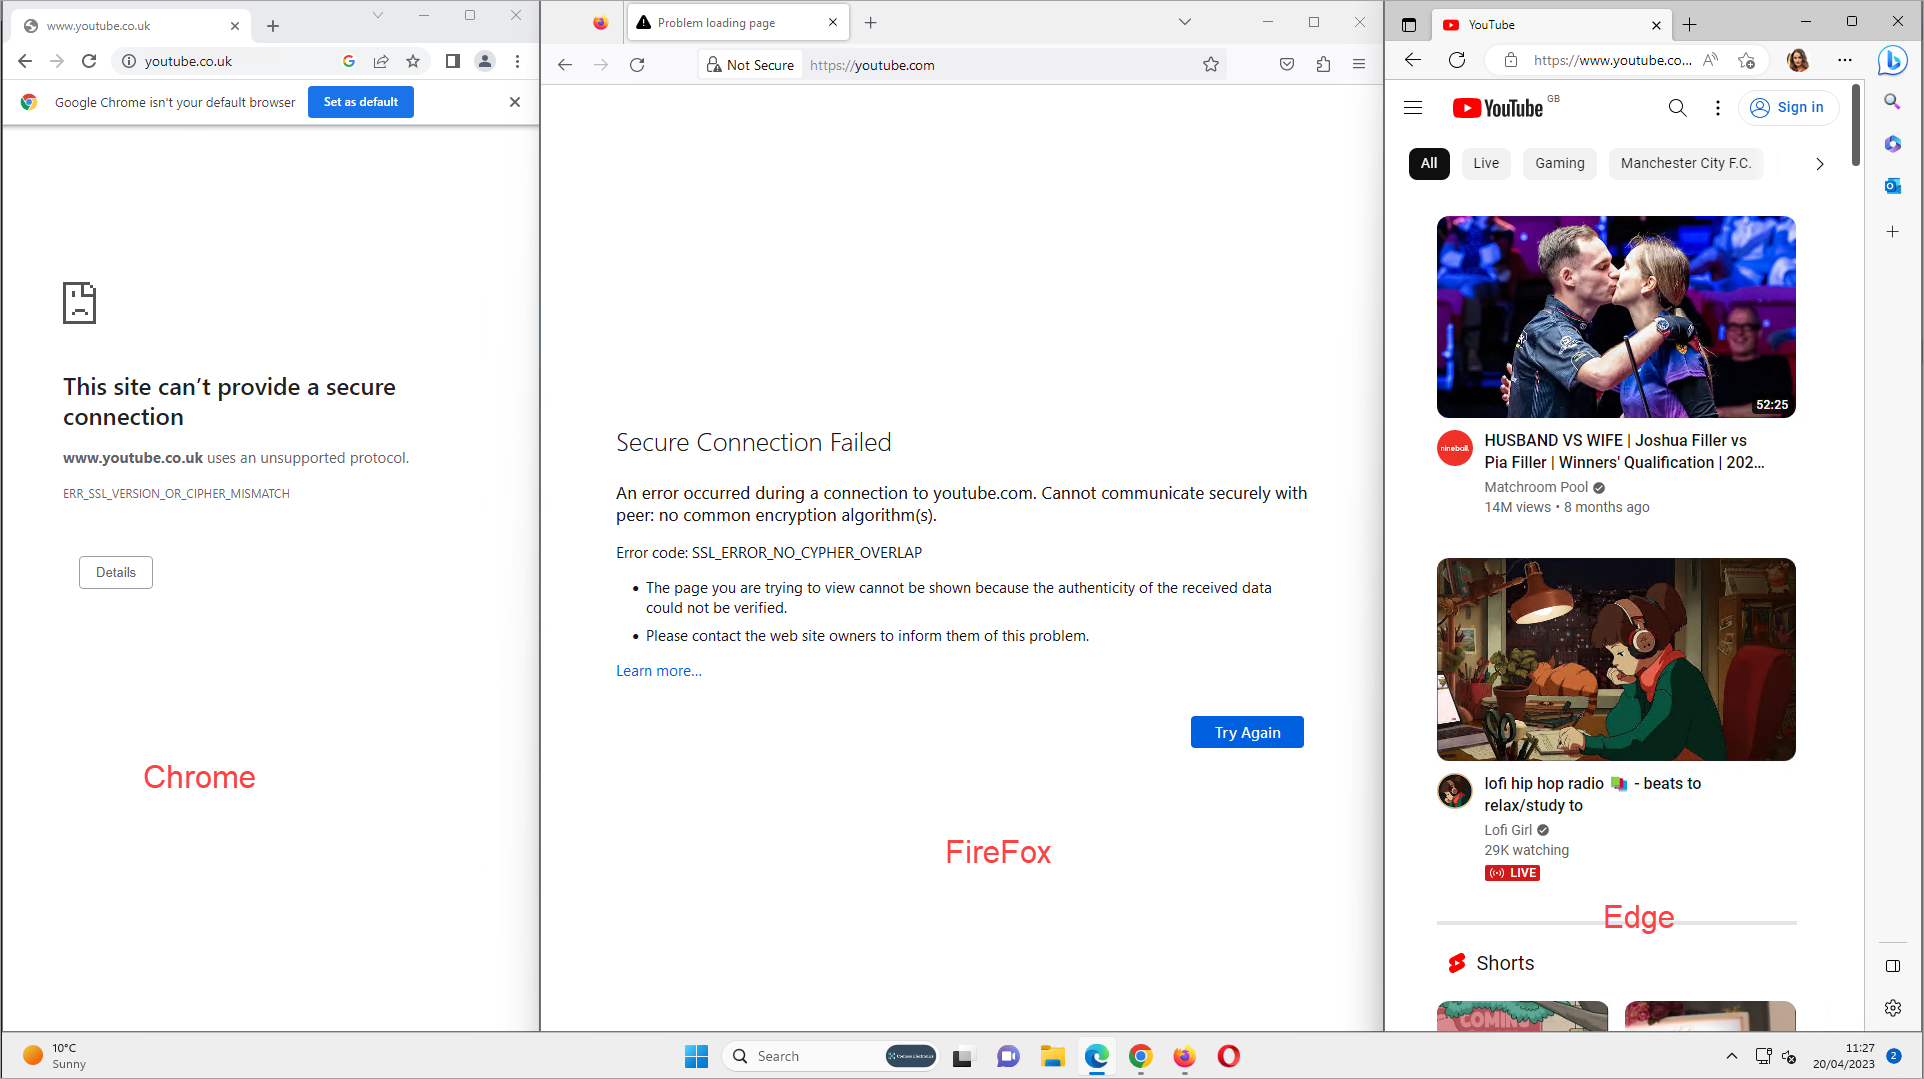The width and height of the screenshot is (1924, 1079).
Task: Save the page to Pocket in Firefox
Action: (x=1287, y=64)
